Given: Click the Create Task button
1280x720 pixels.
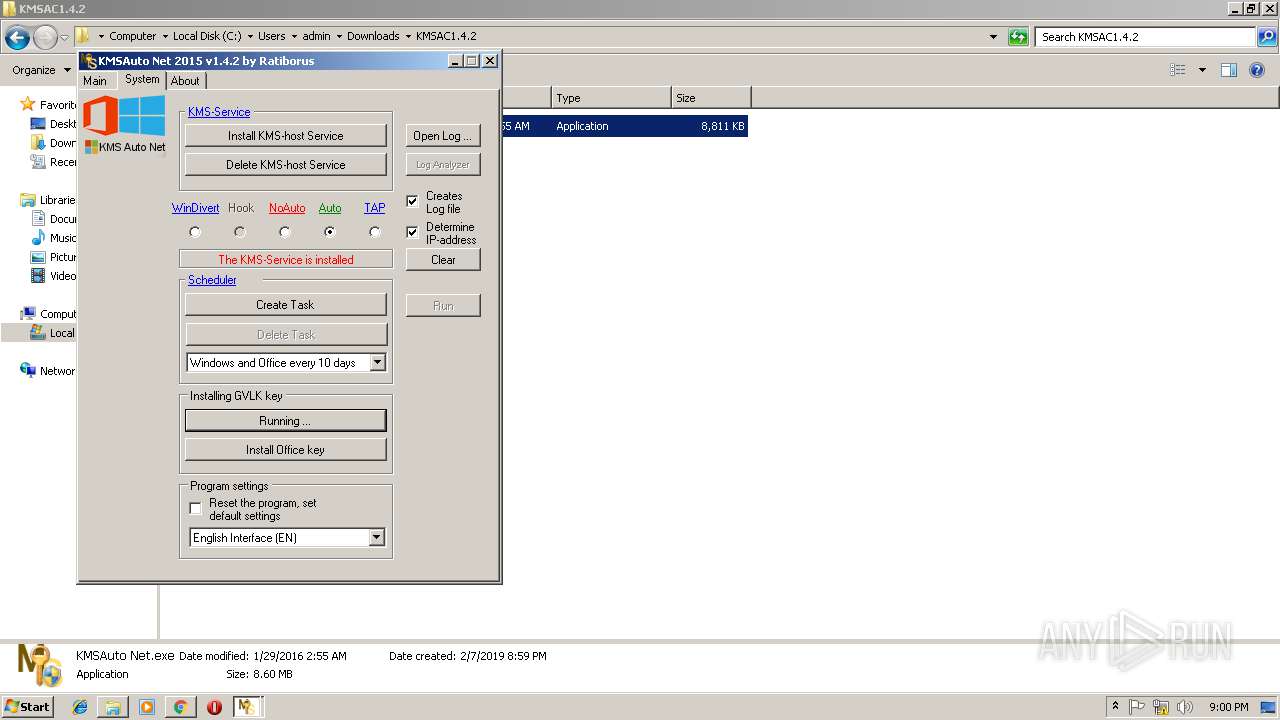Looking at the screenshot, I should point(286,305).
